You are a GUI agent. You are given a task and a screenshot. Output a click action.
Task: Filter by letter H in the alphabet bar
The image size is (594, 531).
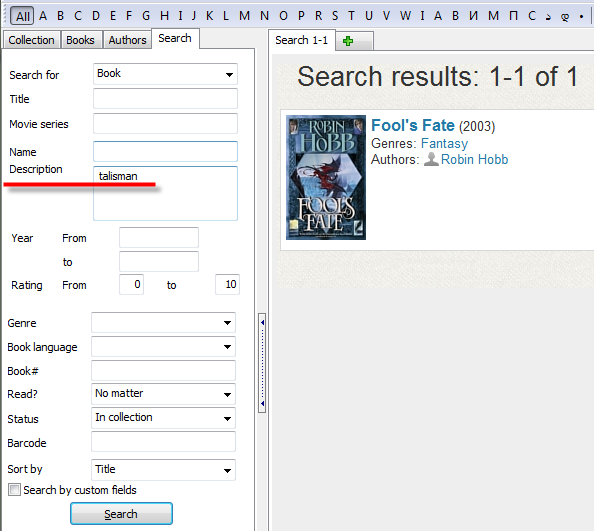pyautogui.click(x=164, y=16)
